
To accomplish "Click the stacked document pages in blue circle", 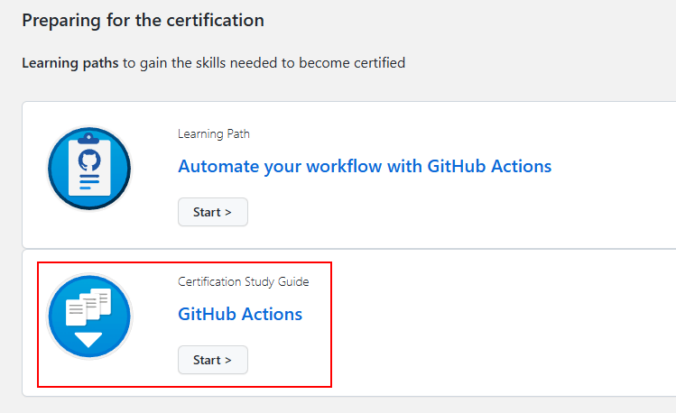I will pyautogui.click(x=88, y=307).
